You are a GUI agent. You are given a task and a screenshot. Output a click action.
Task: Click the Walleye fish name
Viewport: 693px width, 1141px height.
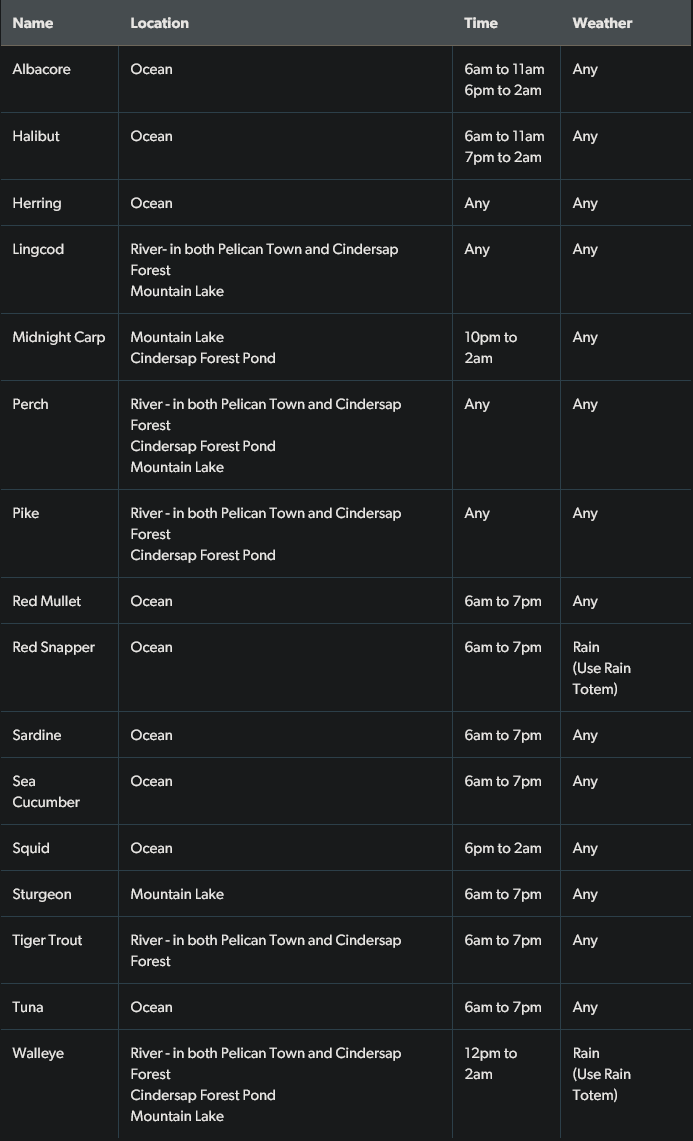(x=38, y=1053)
